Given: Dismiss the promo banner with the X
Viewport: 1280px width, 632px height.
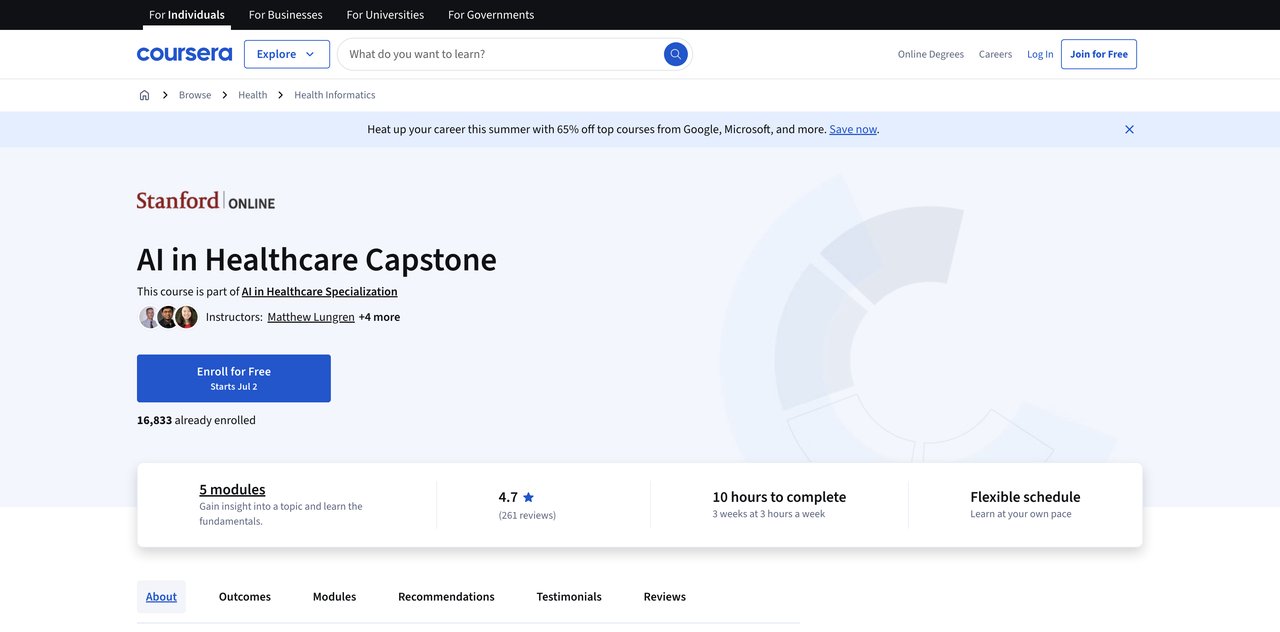Looking at the screenshot, I should [1129, 129].
